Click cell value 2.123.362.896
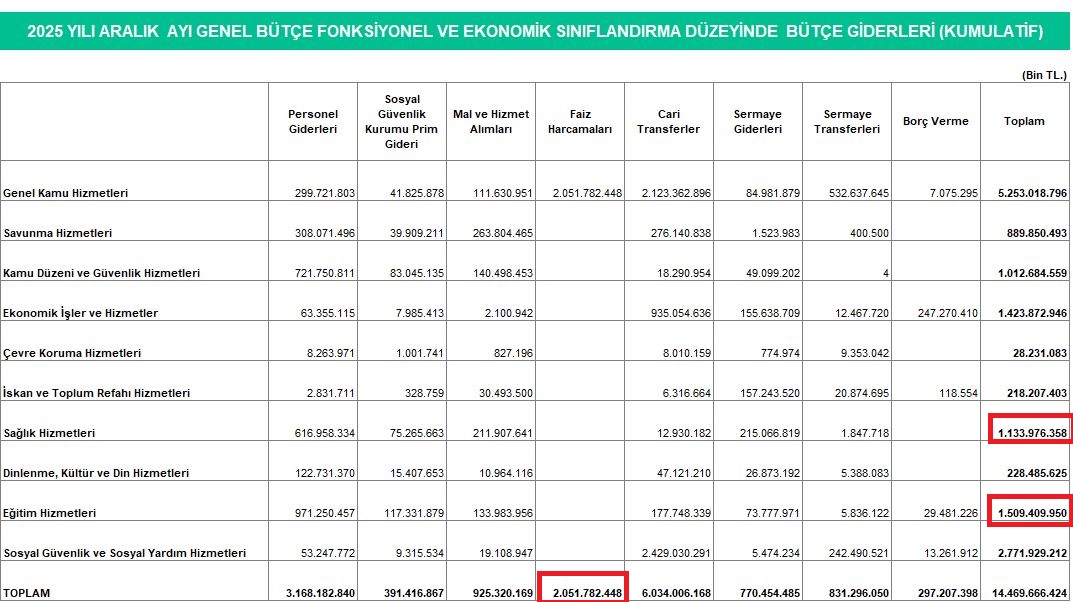Screen dimensions: 1073x602 [x=676, y=193]
